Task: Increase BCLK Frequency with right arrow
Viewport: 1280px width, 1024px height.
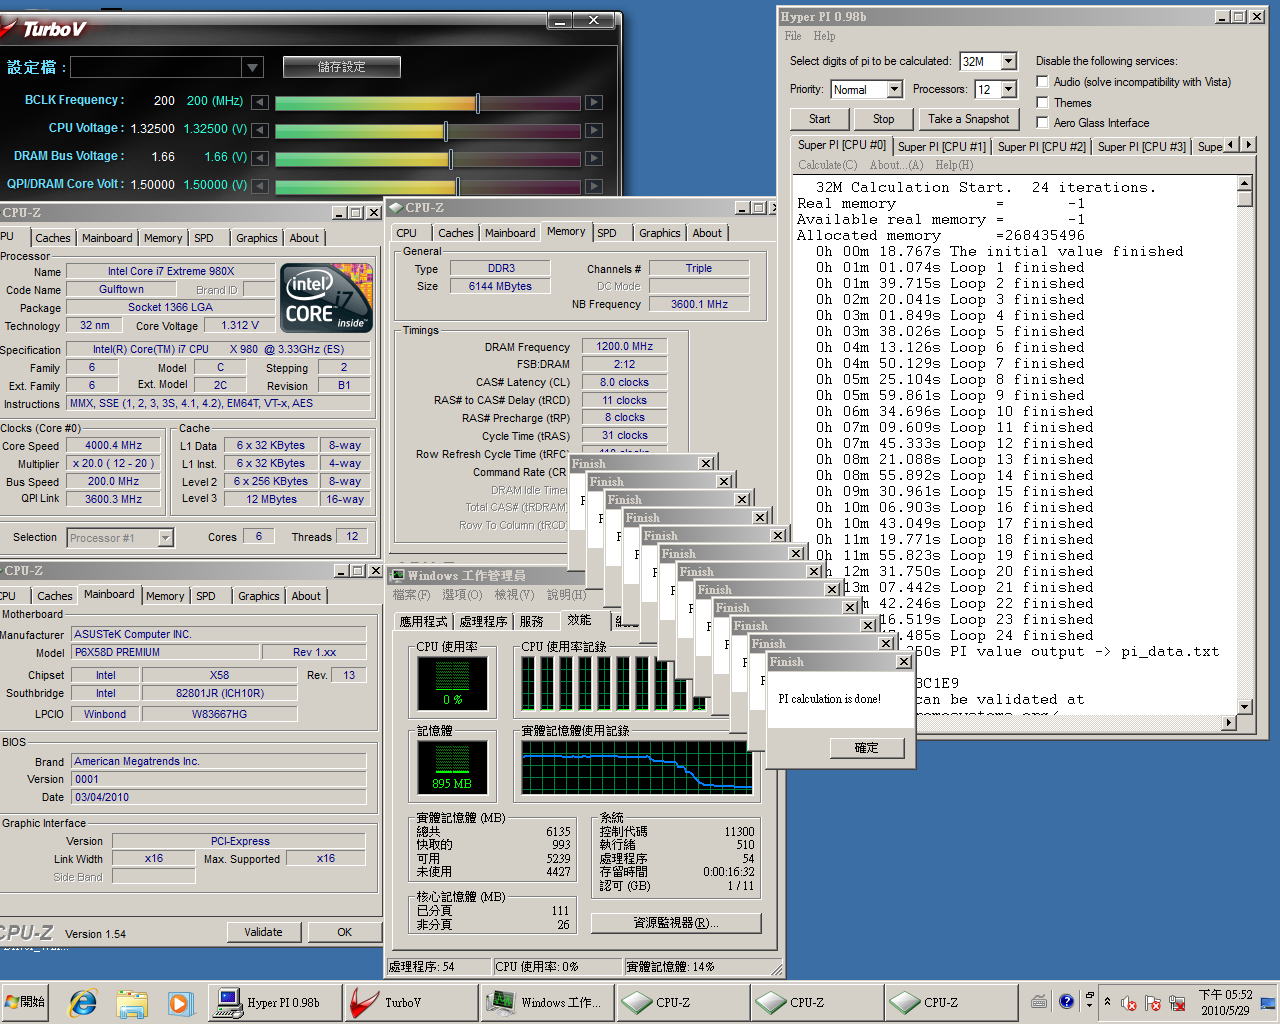Action: 594,102
